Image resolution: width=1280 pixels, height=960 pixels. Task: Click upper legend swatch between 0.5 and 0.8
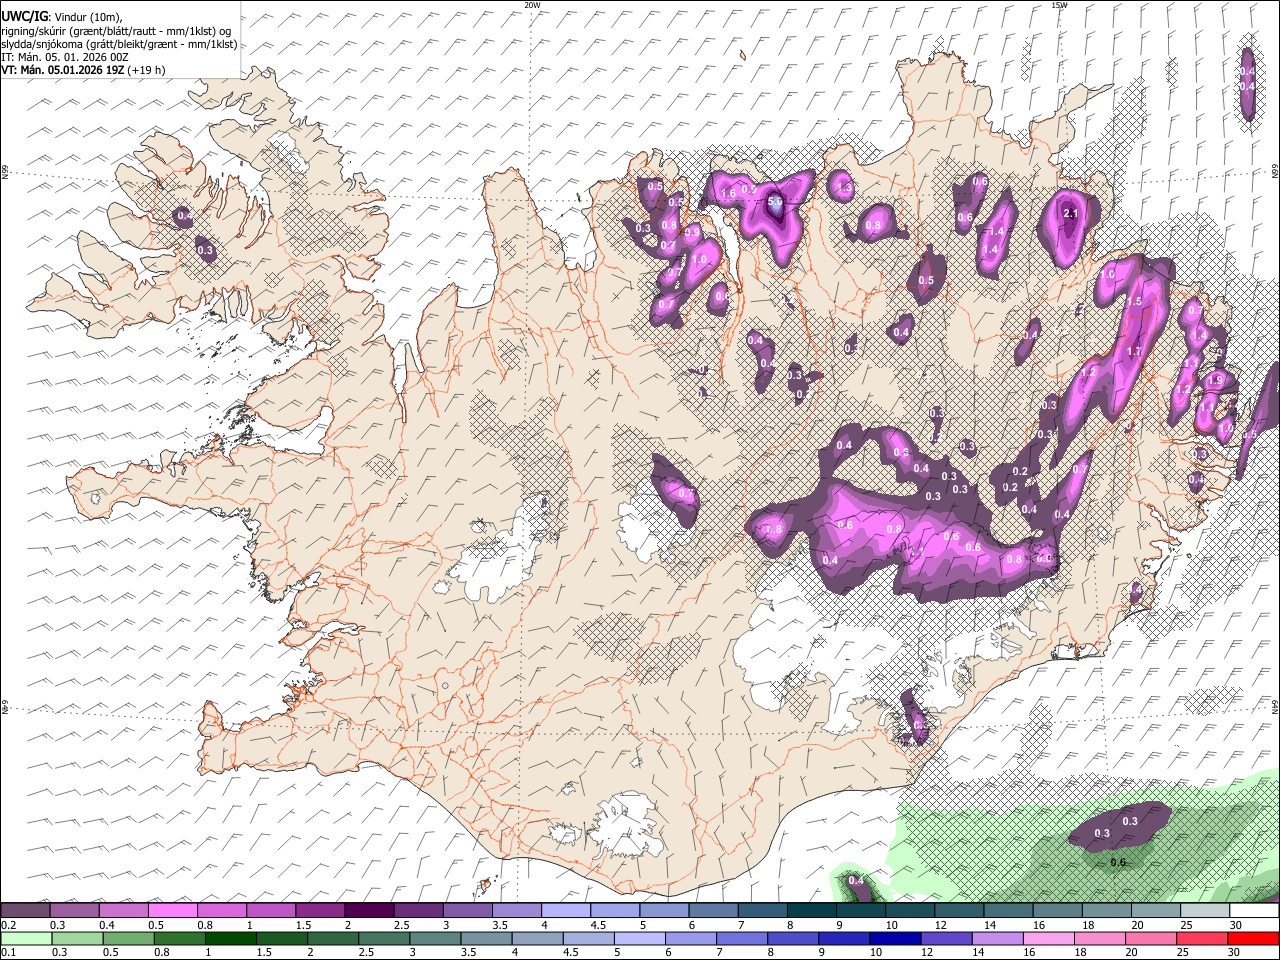pos(172,911)
